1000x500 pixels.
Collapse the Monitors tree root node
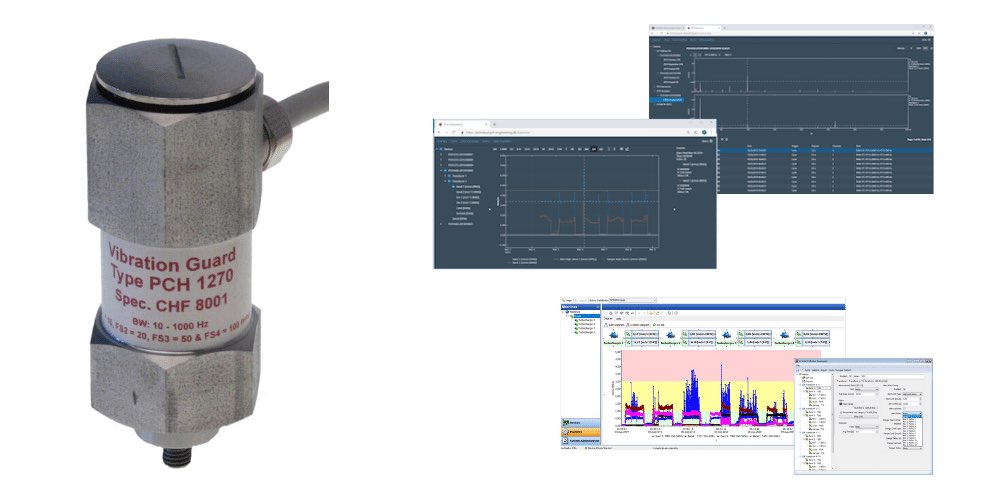pos(565,312)
